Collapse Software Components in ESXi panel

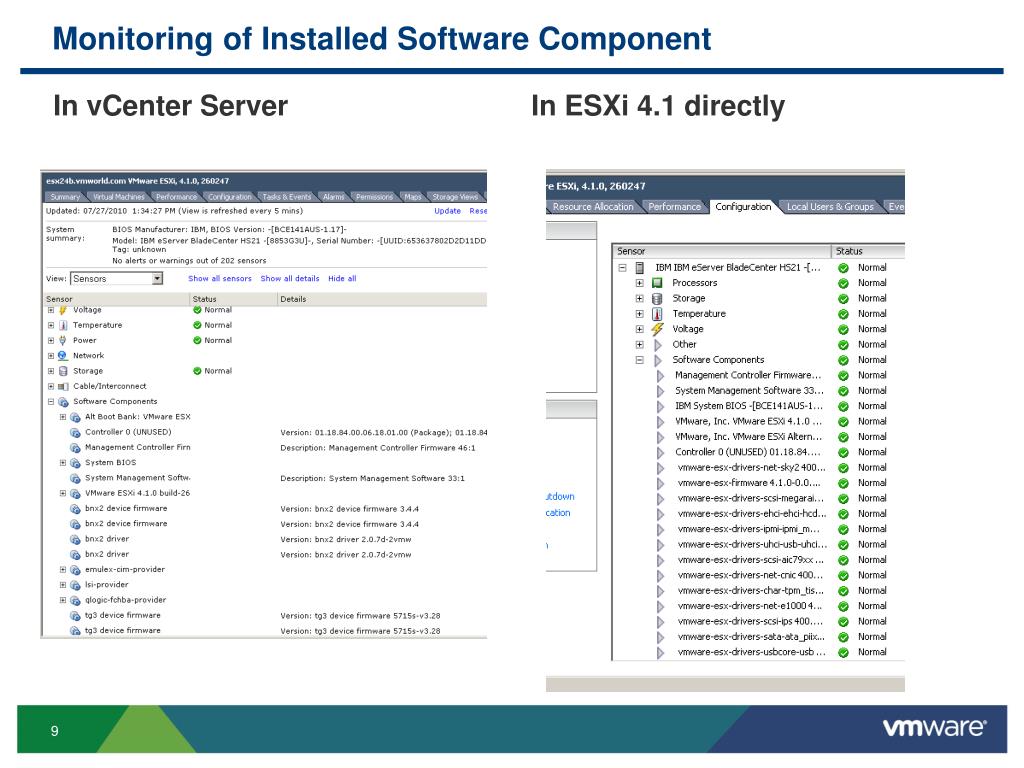pos(639,360)
